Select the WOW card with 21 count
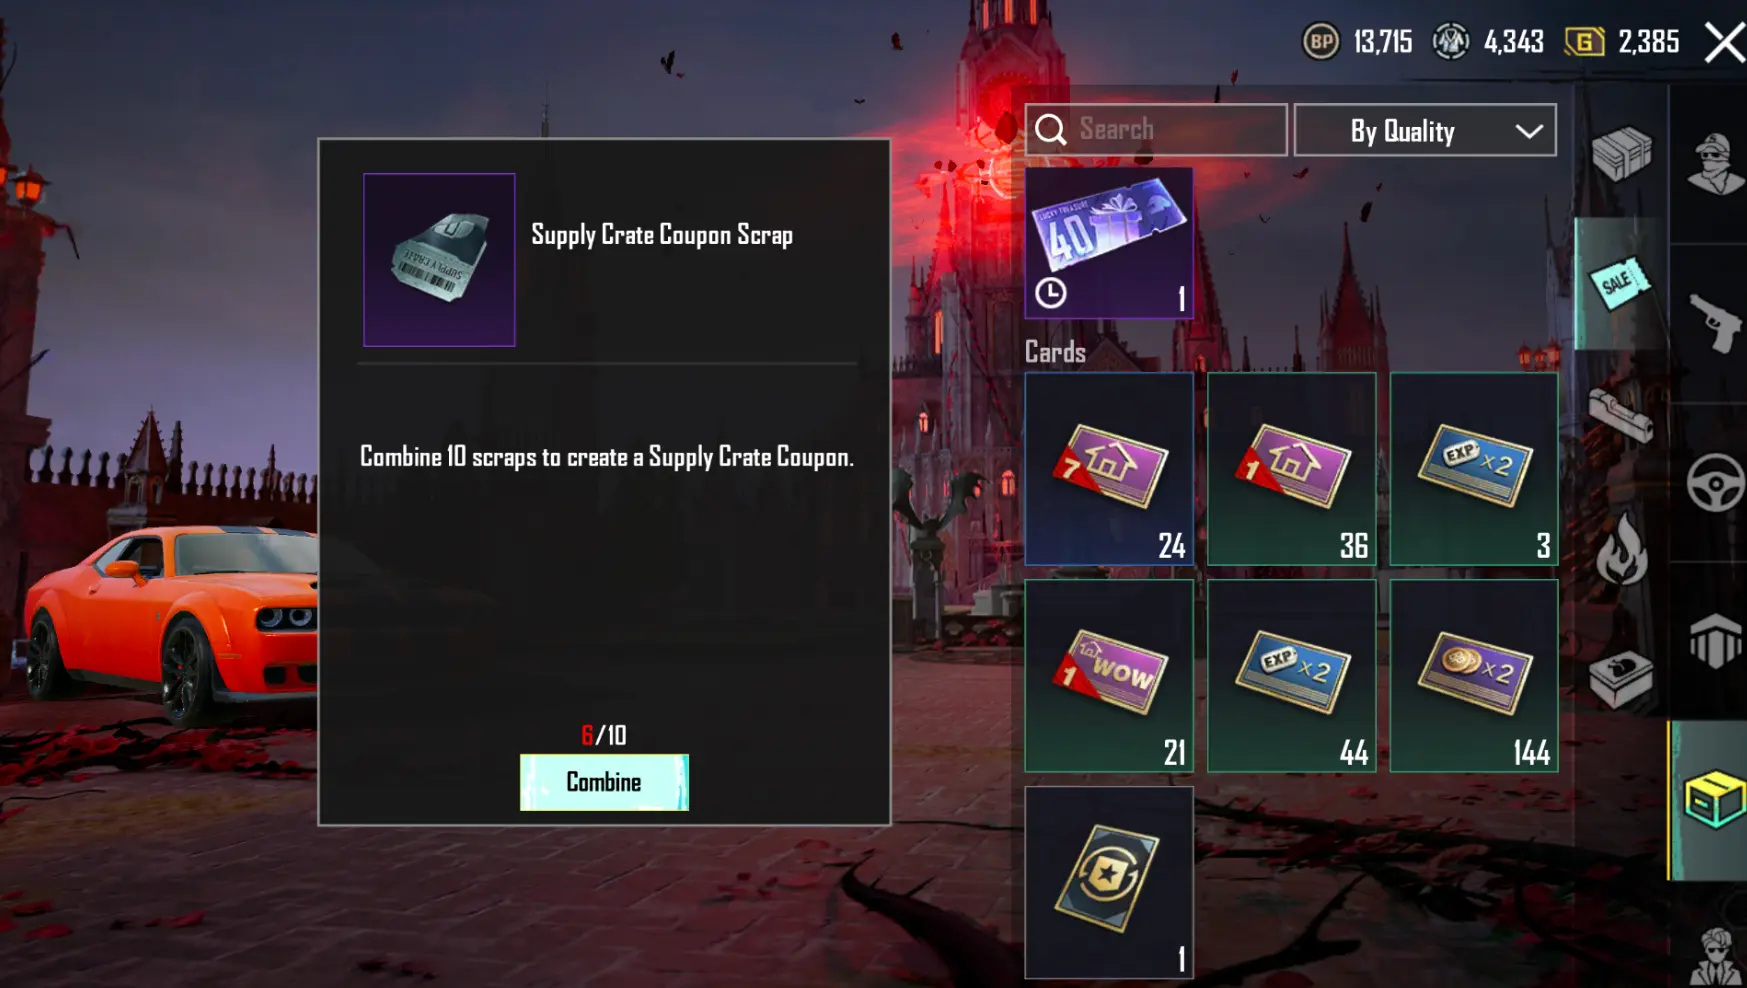1747x988 pixels. 1109,676
